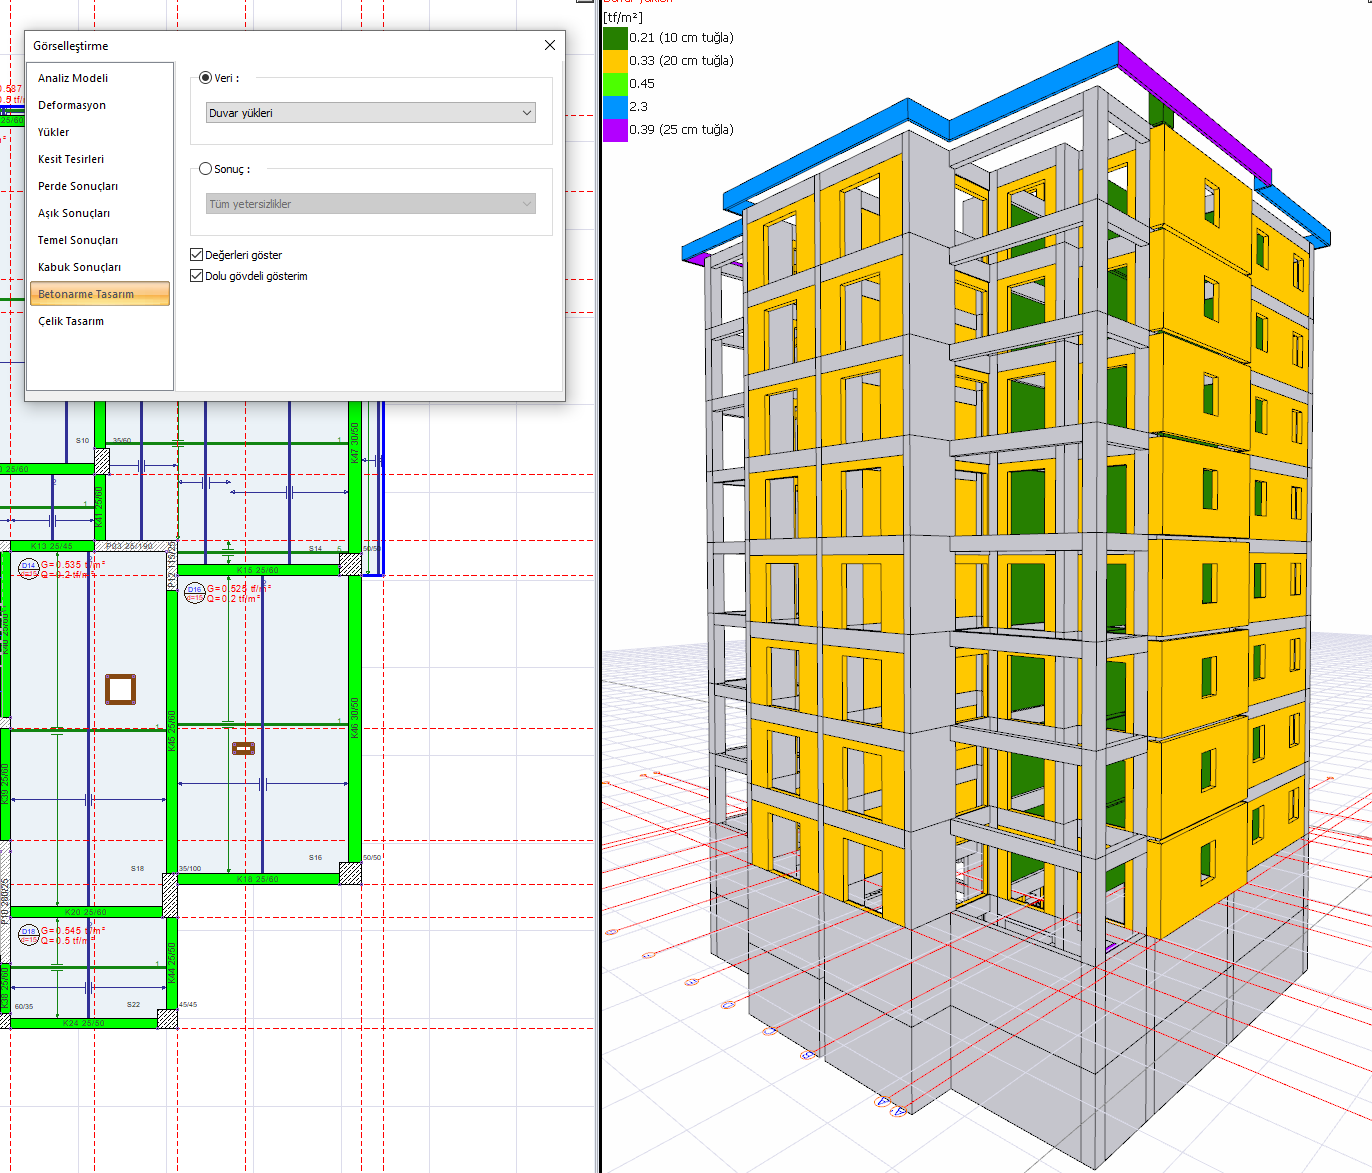Click the beam label 'K44 25/50'
This screenshot has width=1372, height=1173.
[x=172, y=962]
